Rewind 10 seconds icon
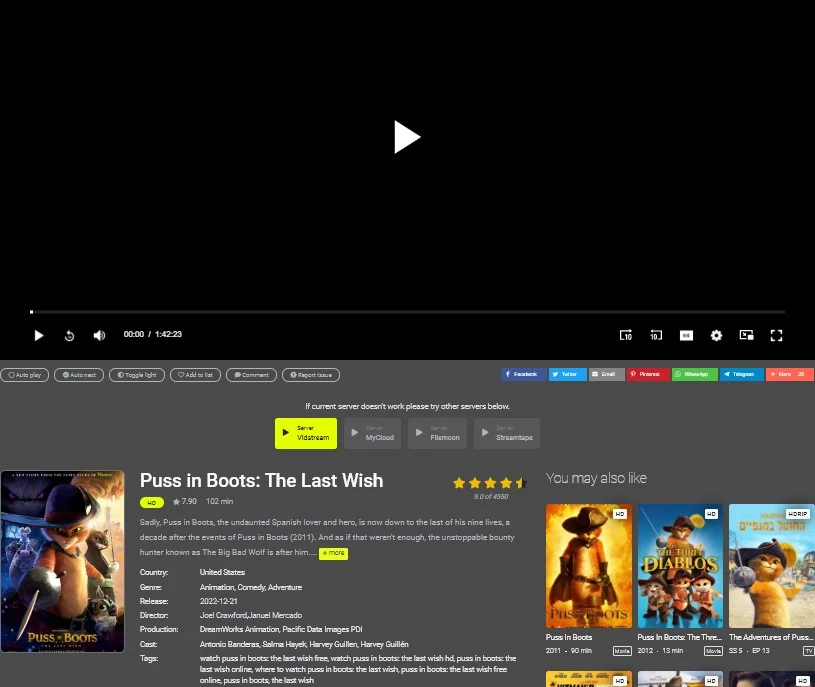 click(x=656, y=335)
